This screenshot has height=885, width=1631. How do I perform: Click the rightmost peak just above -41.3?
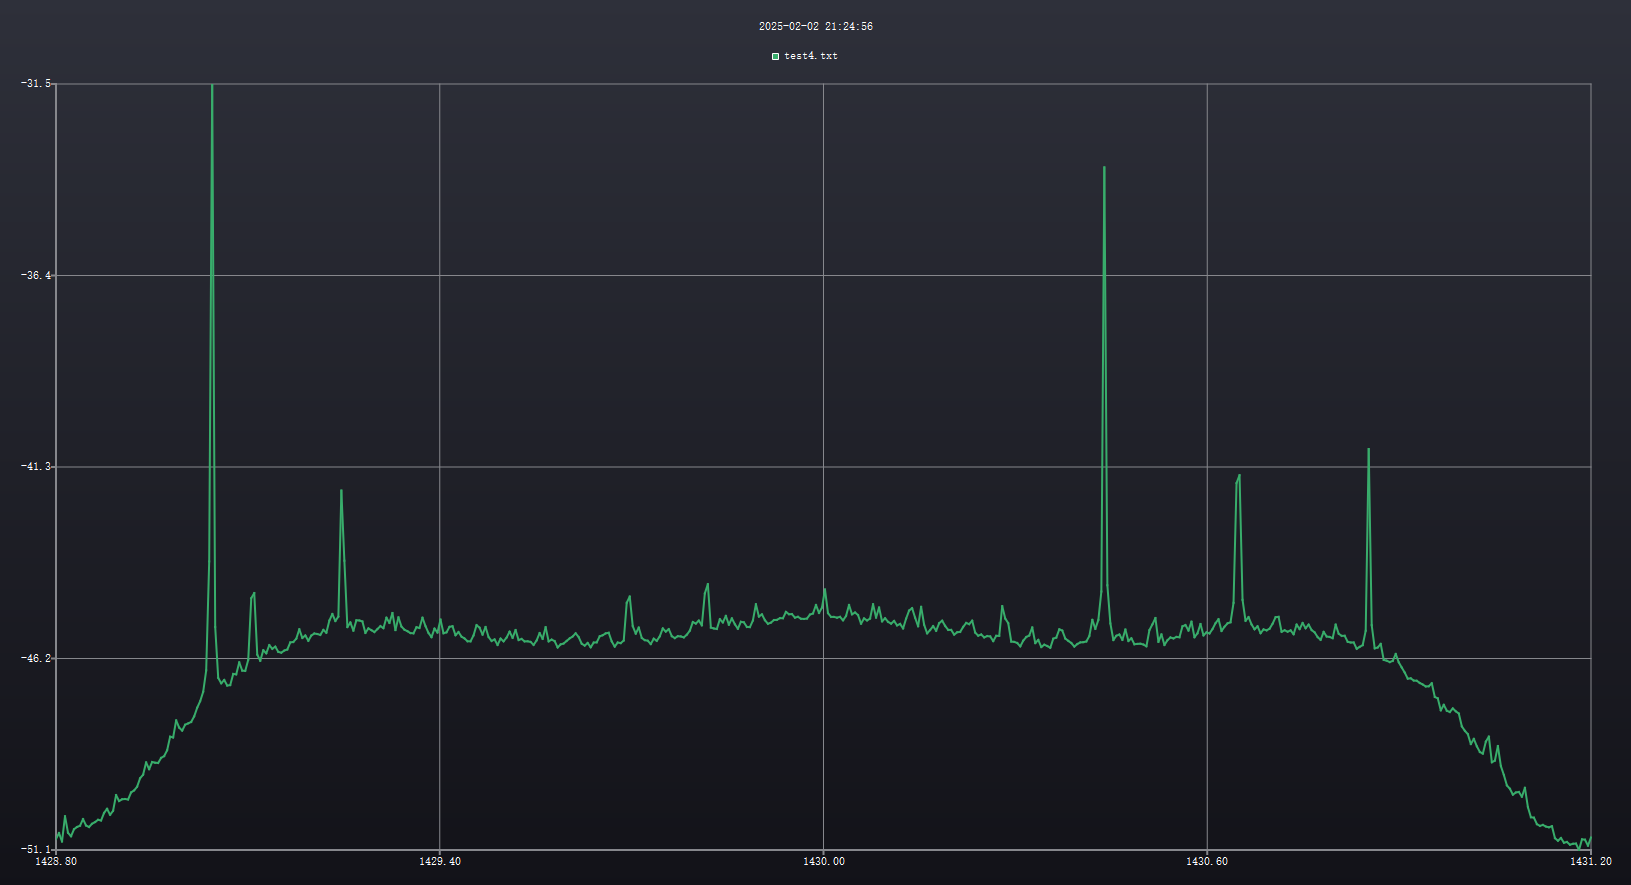pyautogui.click(x=1368, y=450)
